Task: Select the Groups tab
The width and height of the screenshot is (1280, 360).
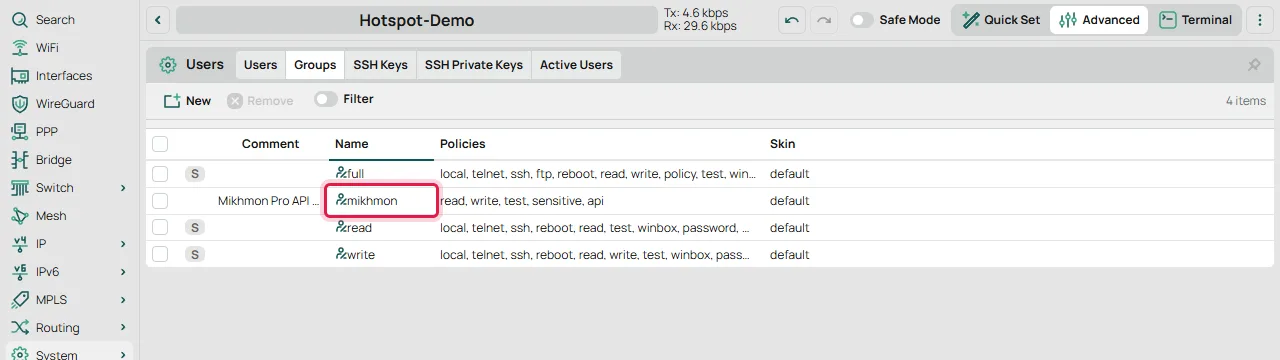Action: (315, 65)
